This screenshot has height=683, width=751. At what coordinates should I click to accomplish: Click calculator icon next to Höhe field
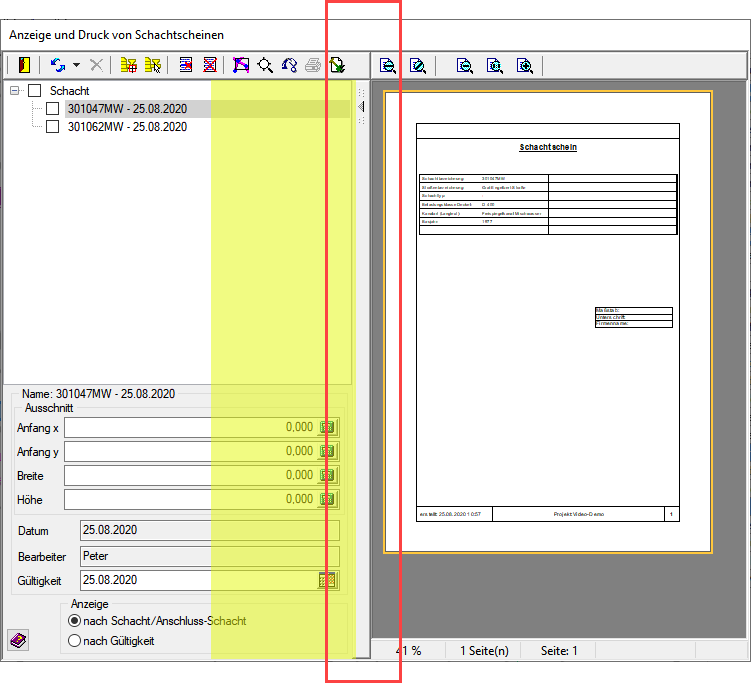coord(327,499)
